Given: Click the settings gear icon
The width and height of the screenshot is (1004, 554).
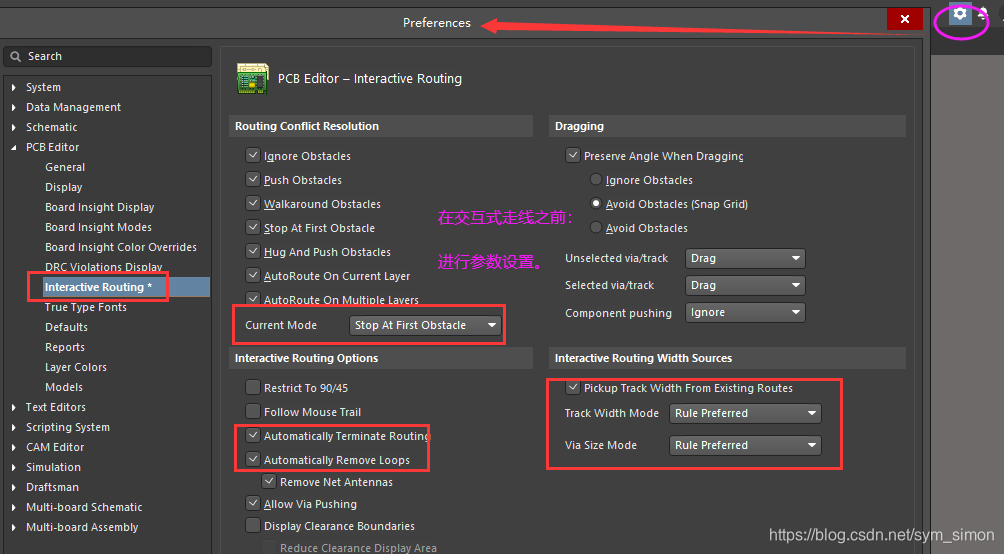Looking at the screenshot, I should coord(960,14).
